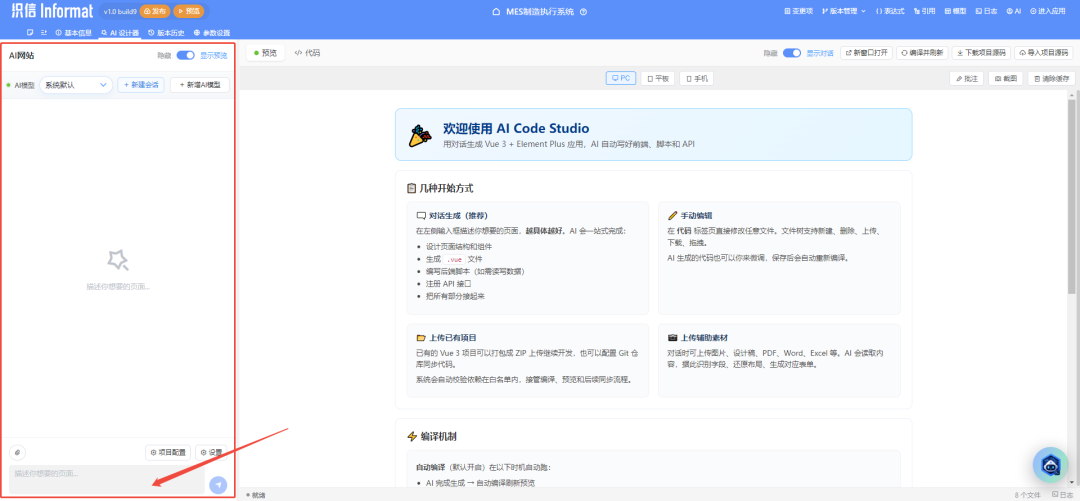1080x501 pixels.
Task: Click the home icon beside MES制造执行系统
Action: coord(496,12)
